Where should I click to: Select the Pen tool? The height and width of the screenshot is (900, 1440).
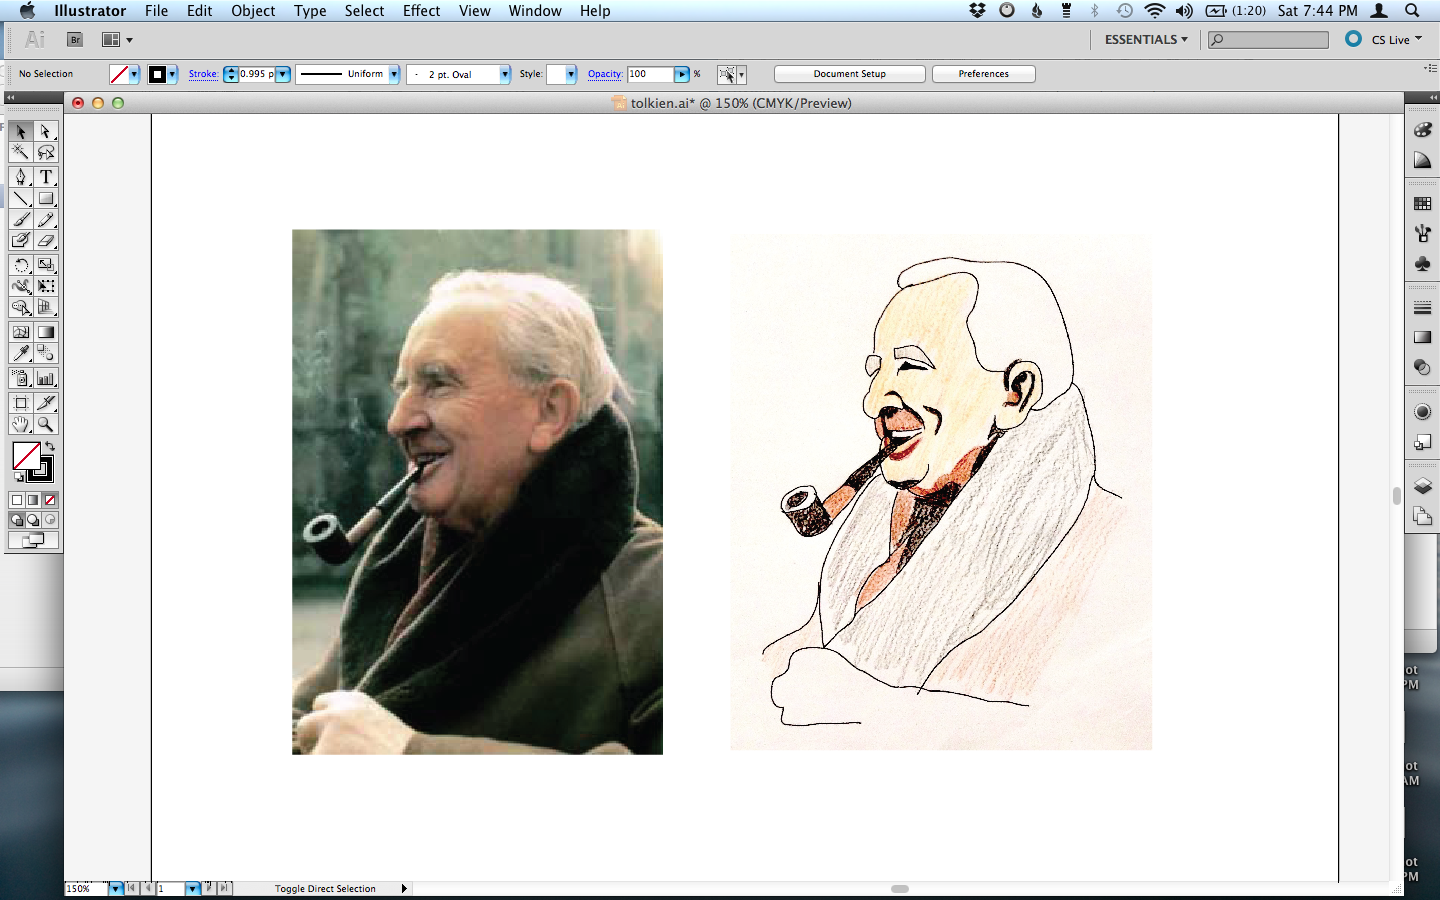point(20,175)
